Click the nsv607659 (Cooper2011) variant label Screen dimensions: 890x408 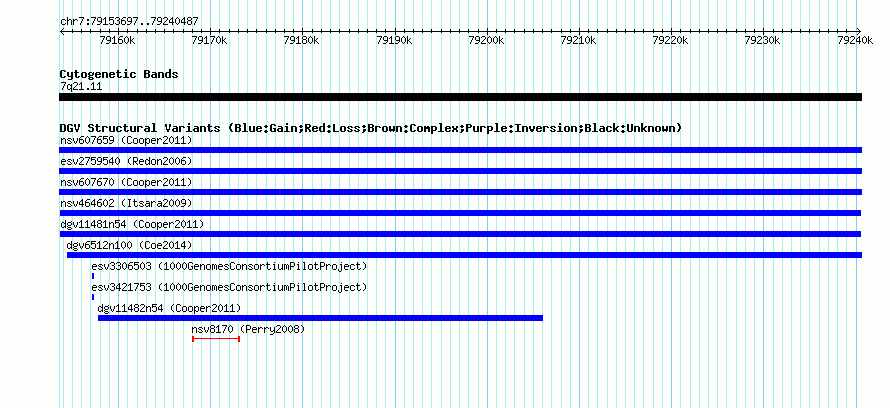click(x=126, y=140)
